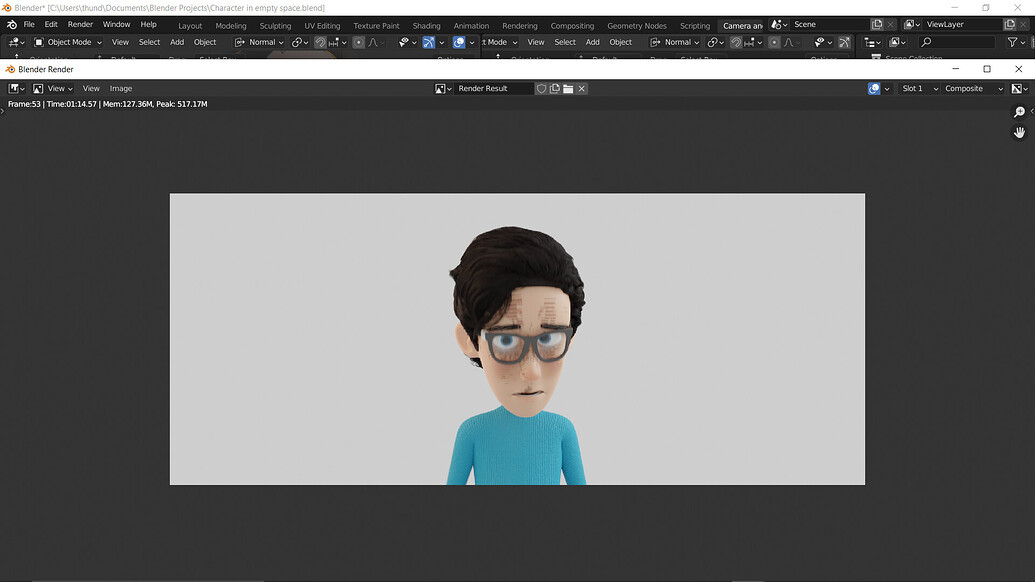The image size is (1035, 582).
Task: Open the Image Editor type dropdown in Blender Render
Action: pyautogui.click(x=17, y=88)
